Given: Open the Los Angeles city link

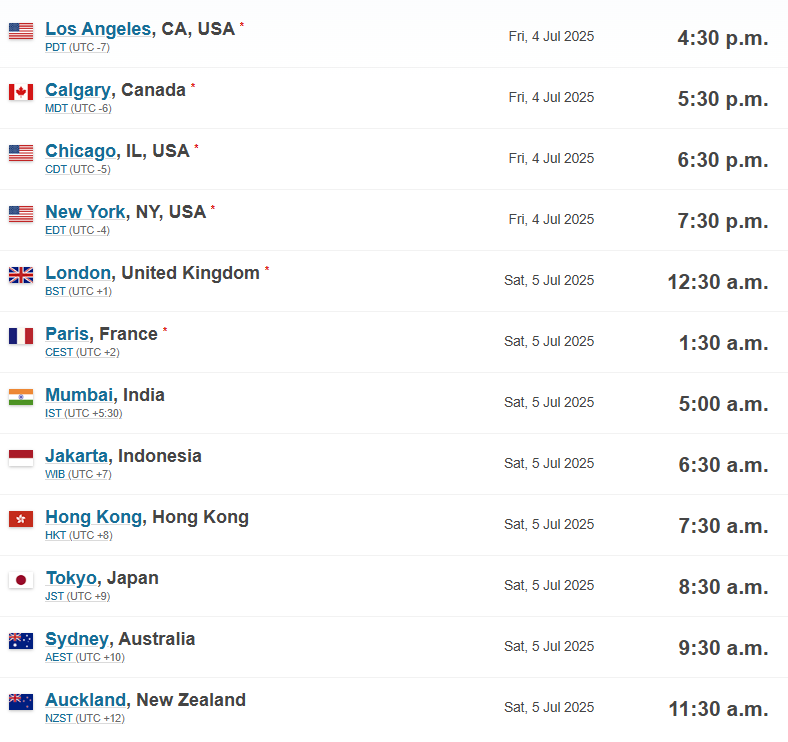Looking at the screenshot, I should [98, 29].
